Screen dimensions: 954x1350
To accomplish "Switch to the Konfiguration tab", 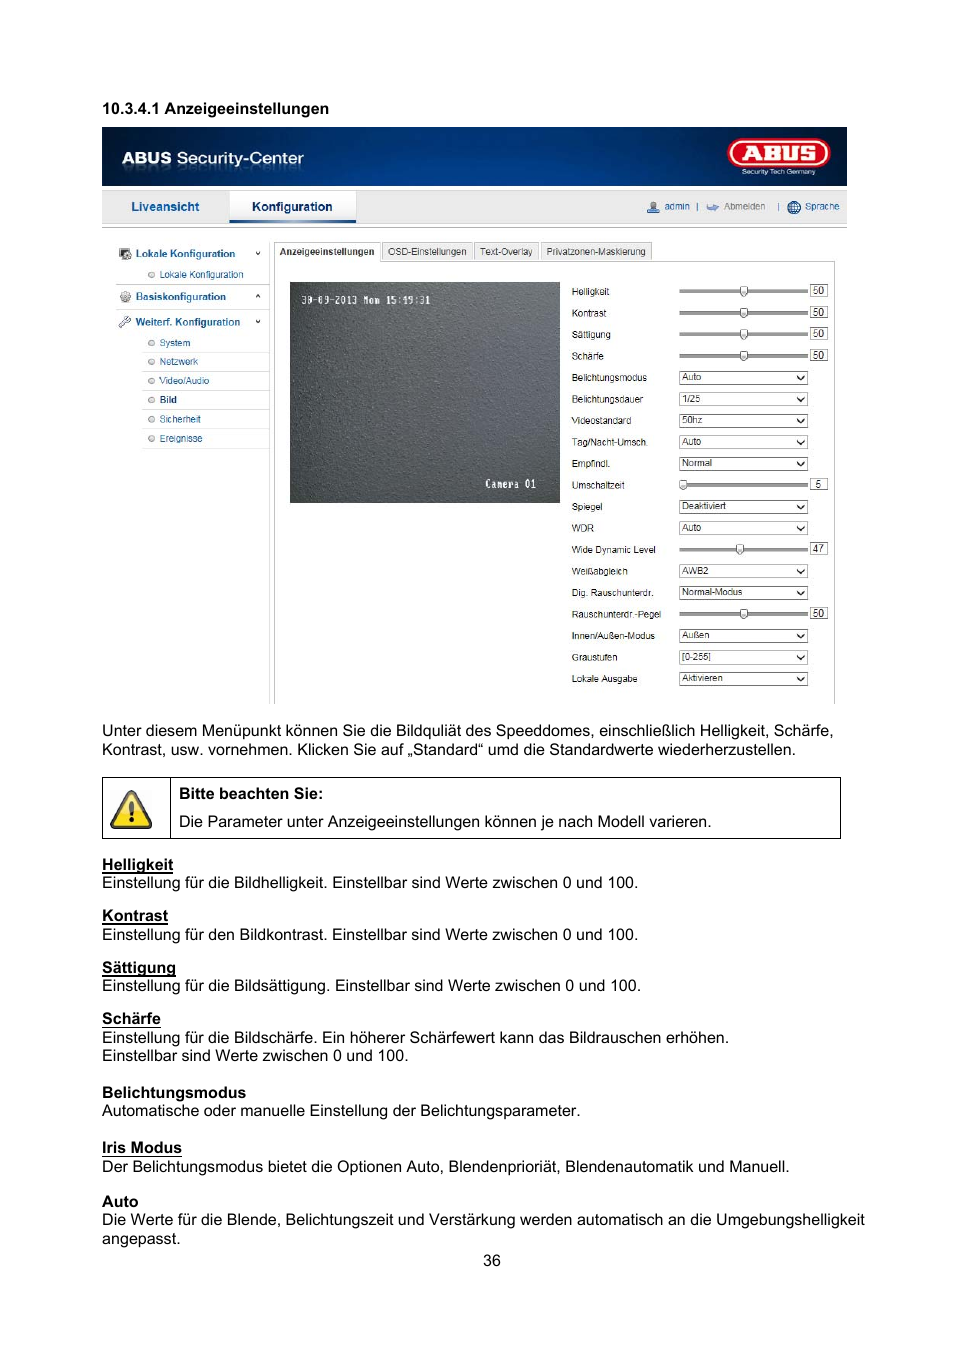I will pos(292,207).
